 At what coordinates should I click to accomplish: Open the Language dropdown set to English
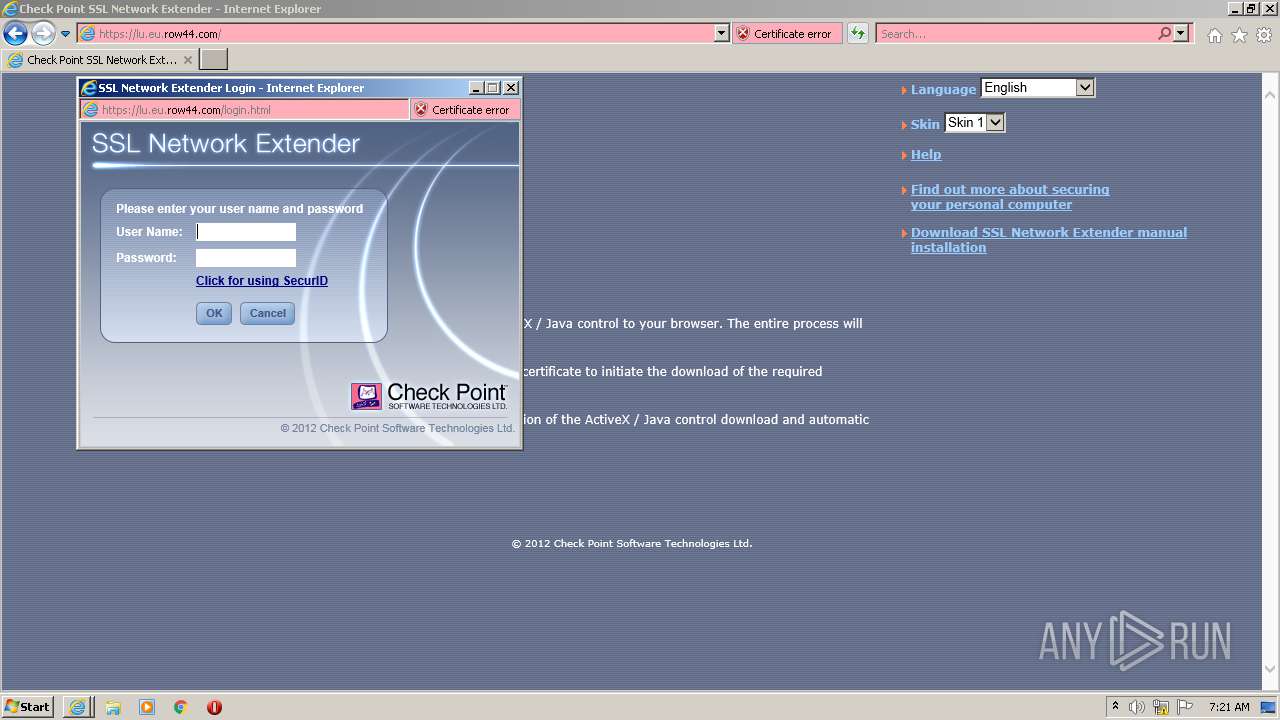[x=1038, y=88]
